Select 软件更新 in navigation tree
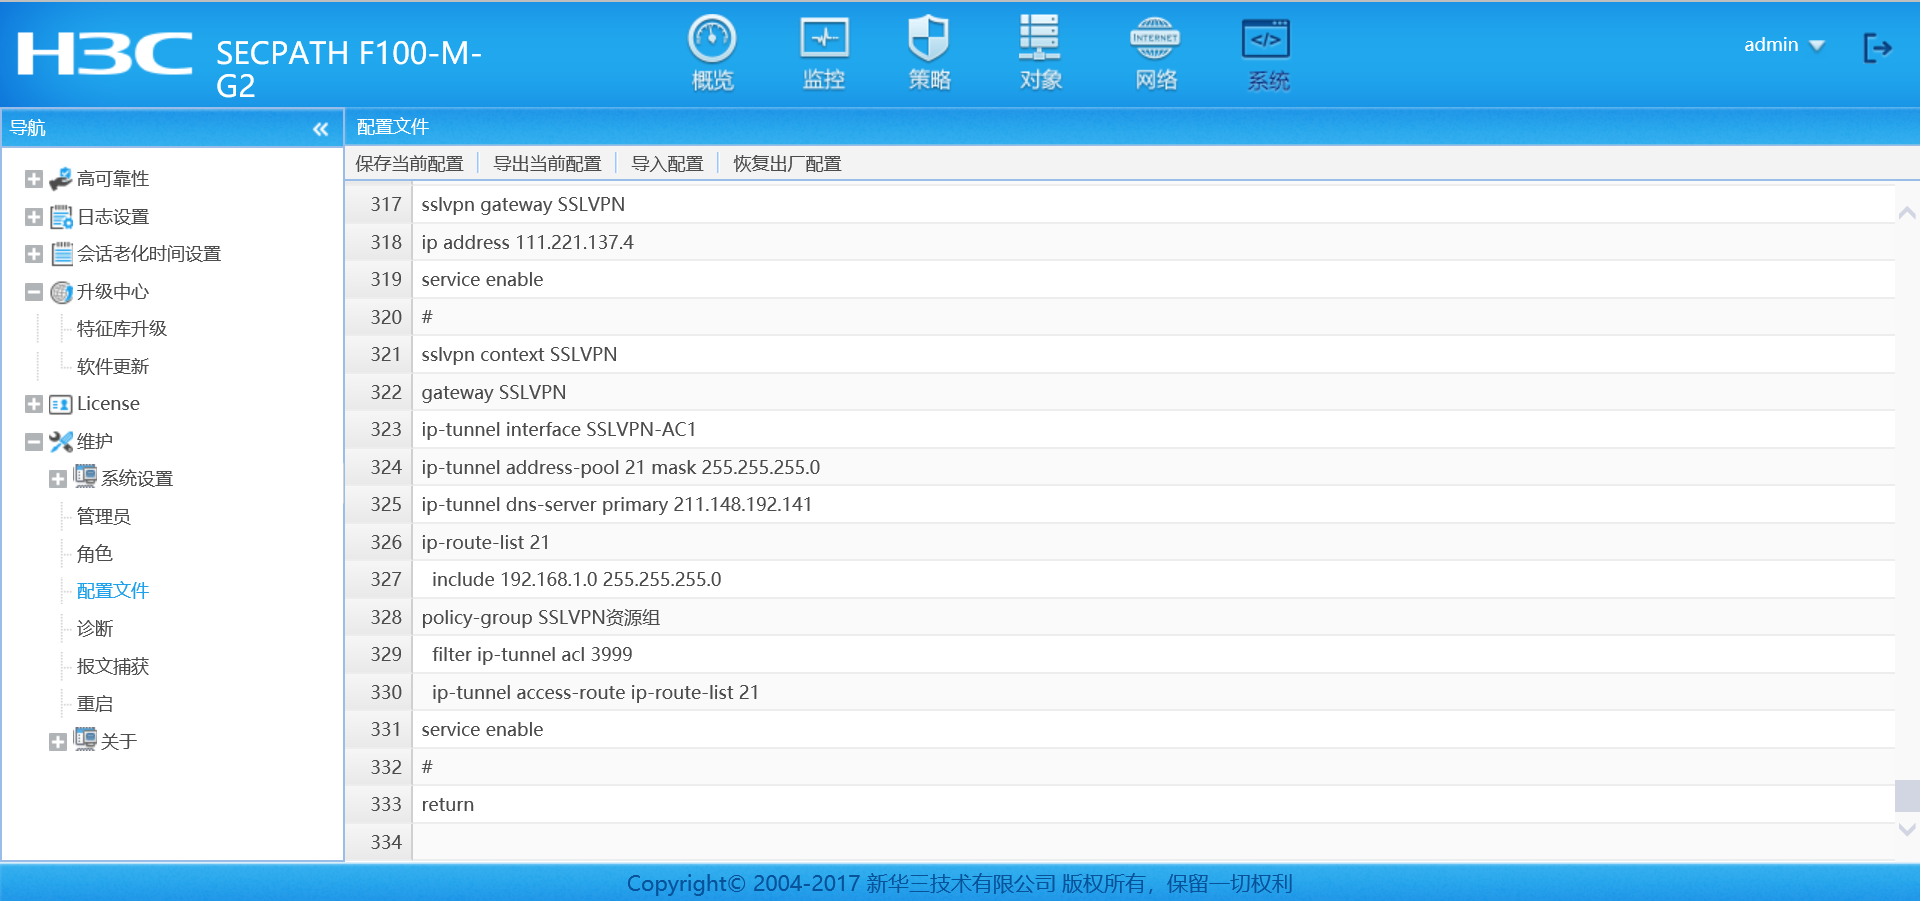This screenshot has width=1920, height=901. 113,367
